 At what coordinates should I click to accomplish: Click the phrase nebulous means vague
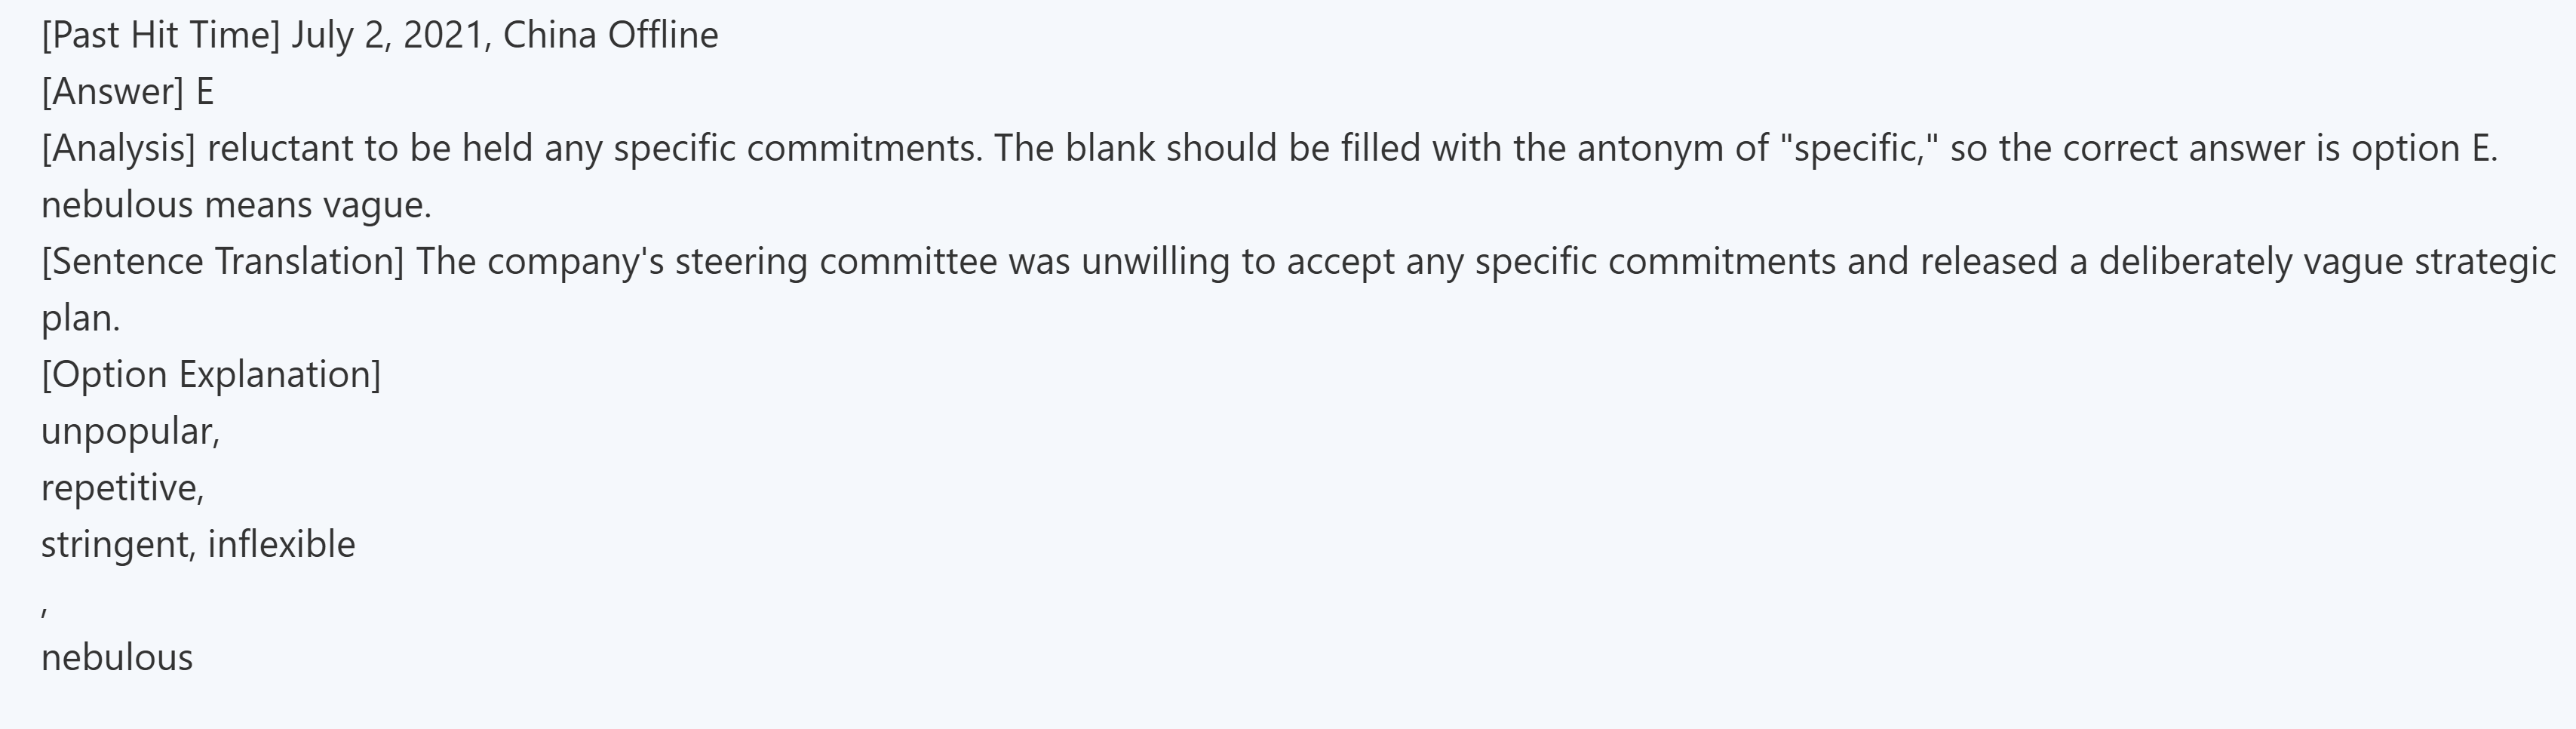(x=236, y=205)
